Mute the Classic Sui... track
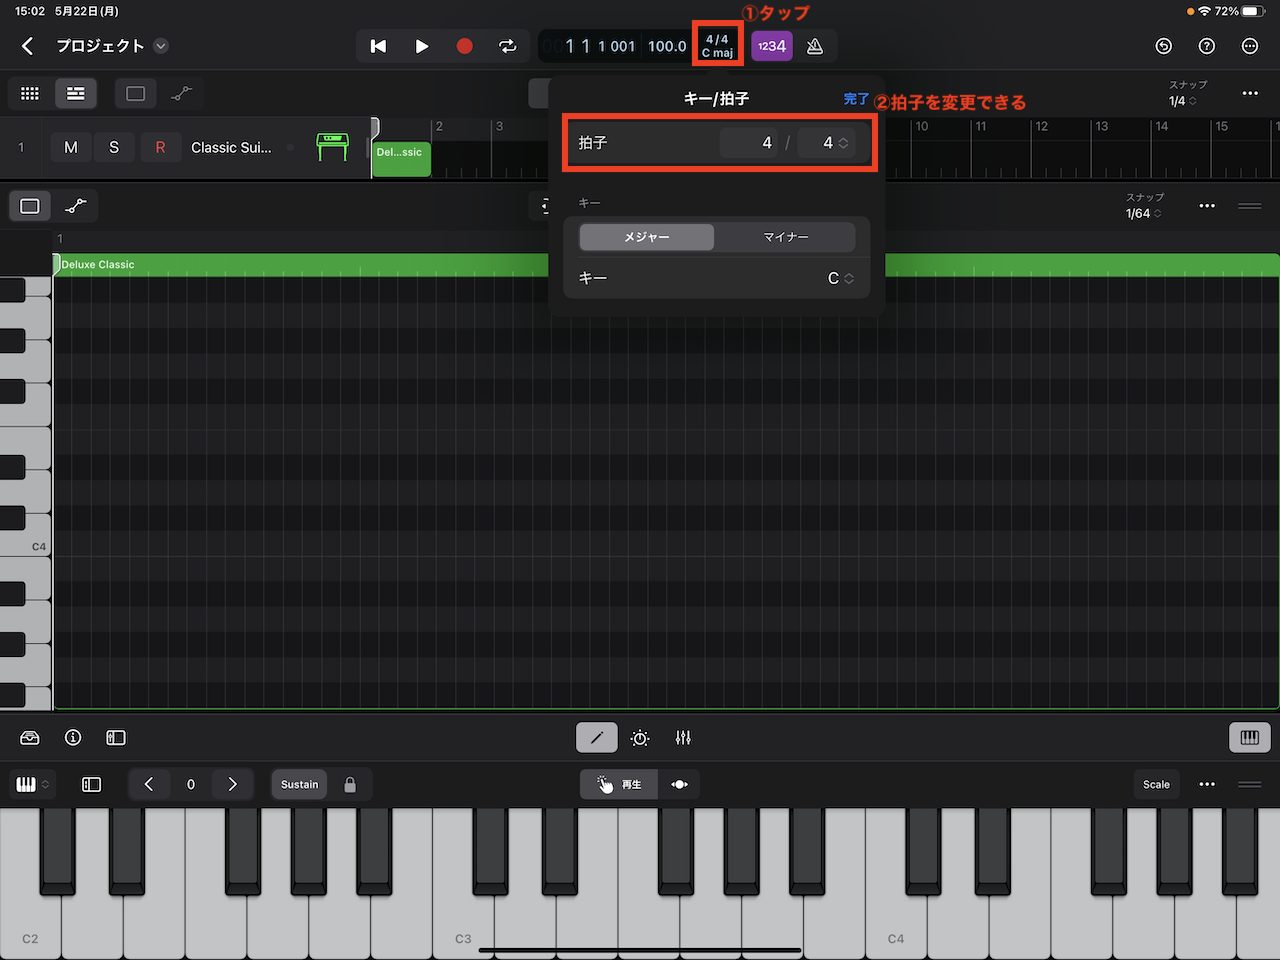1280x960 pixels. click(71, 147)
